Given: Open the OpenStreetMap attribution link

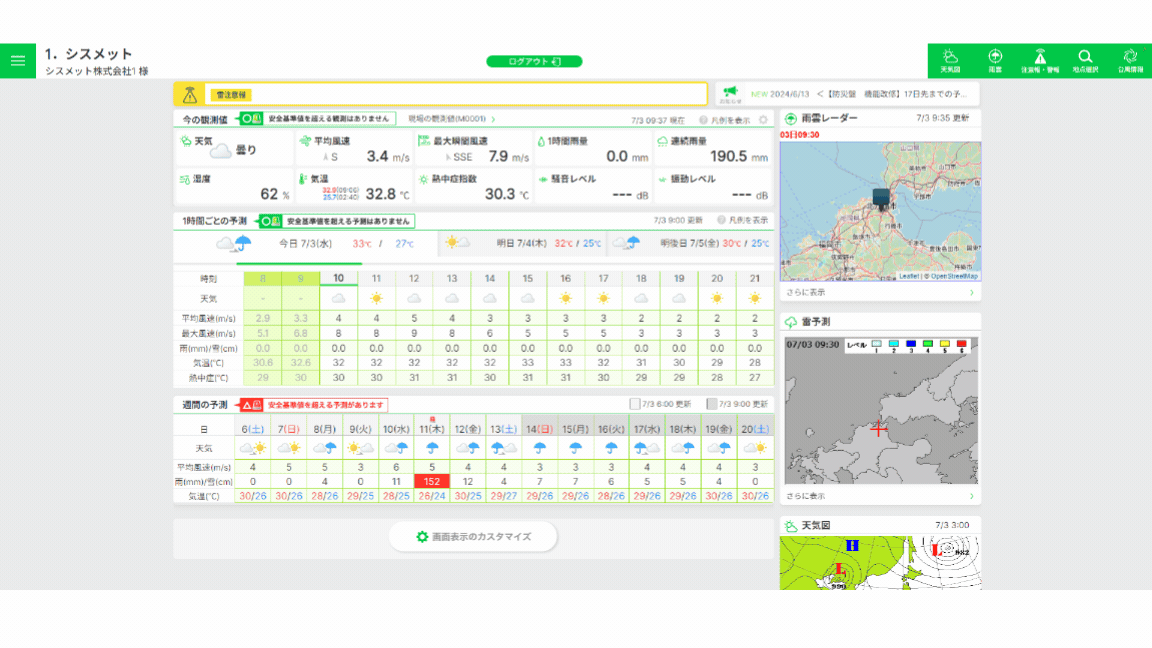Looking at the screenshot, I should coord(954,276).
